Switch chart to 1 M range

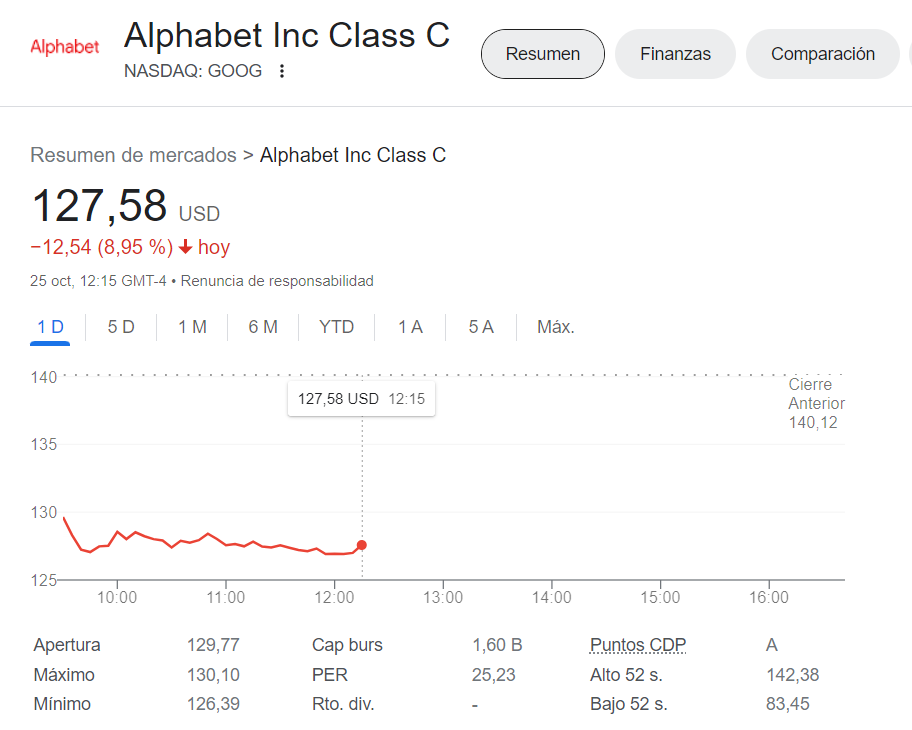click(192, 327)
